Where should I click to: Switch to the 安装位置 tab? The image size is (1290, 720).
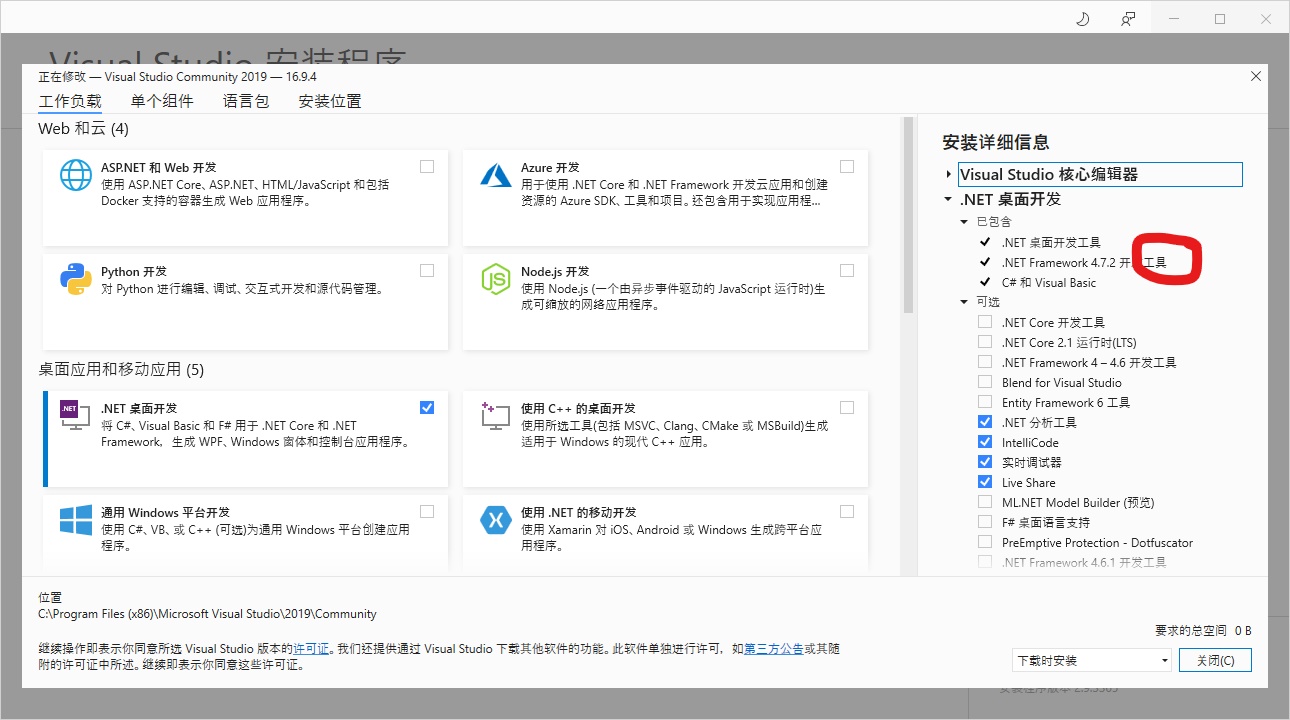330,101
